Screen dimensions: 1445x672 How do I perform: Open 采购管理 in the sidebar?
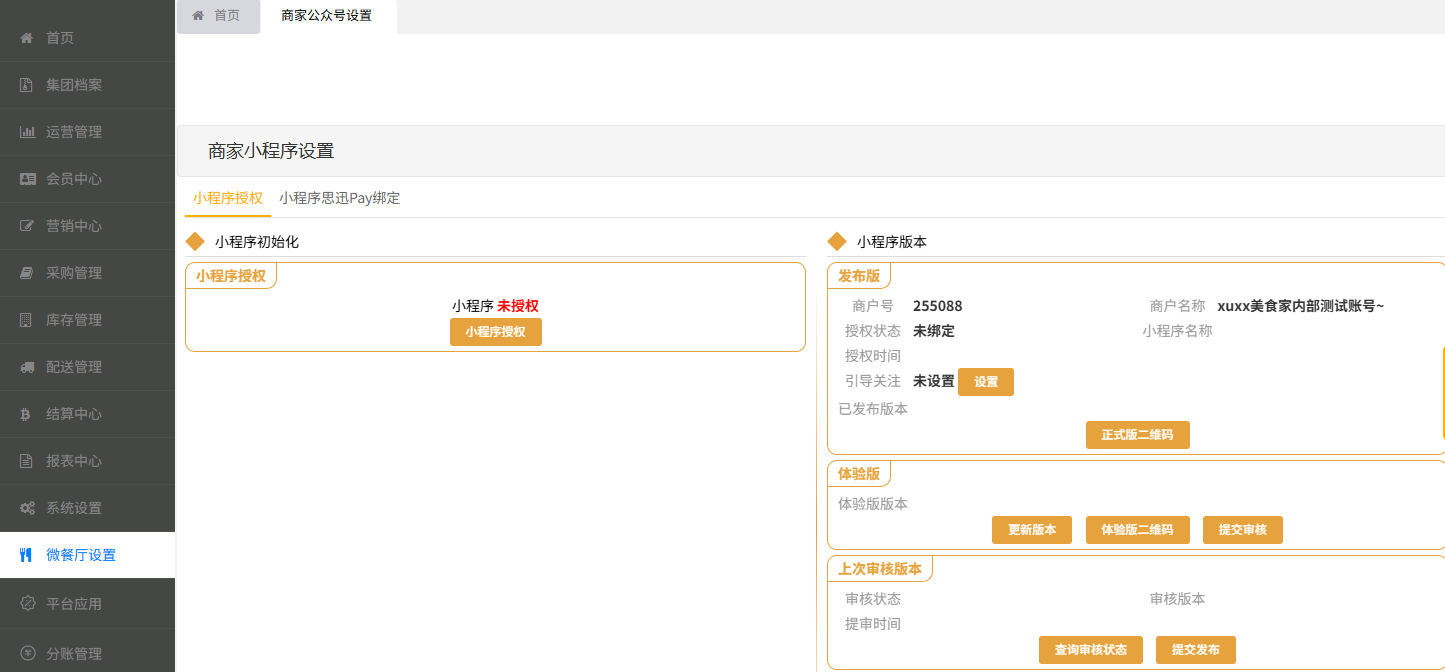tap(74, 273)
